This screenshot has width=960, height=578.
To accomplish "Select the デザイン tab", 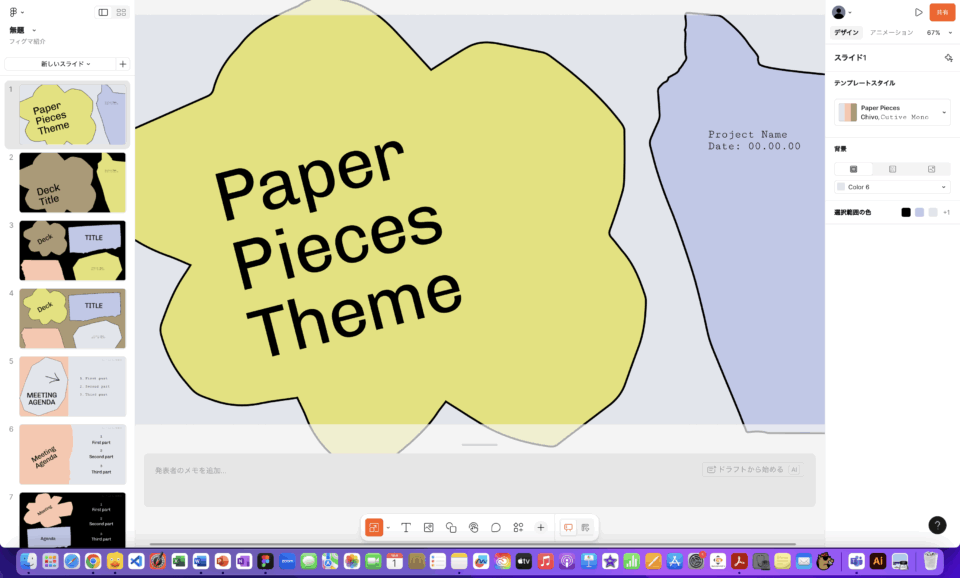I will pyautogui.click(x=846, y=33).
